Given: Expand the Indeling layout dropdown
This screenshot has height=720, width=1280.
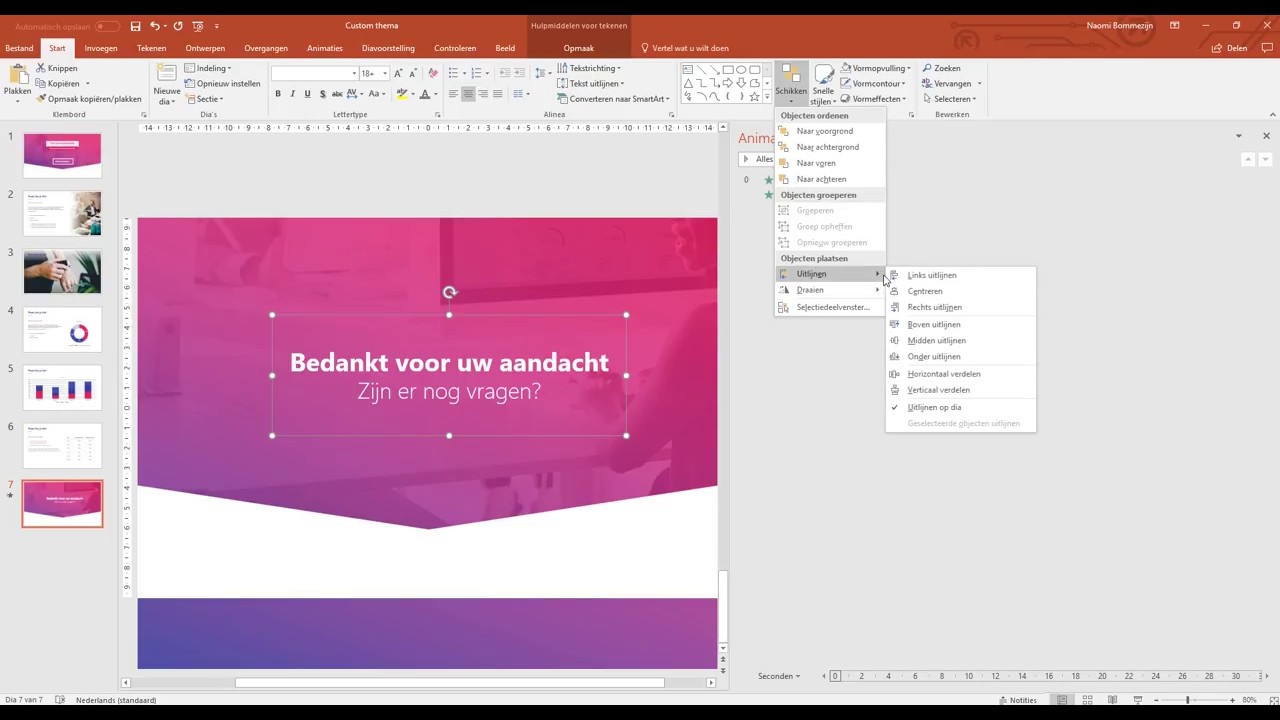Looking at the screenshot, I should (x=208, y=68).
